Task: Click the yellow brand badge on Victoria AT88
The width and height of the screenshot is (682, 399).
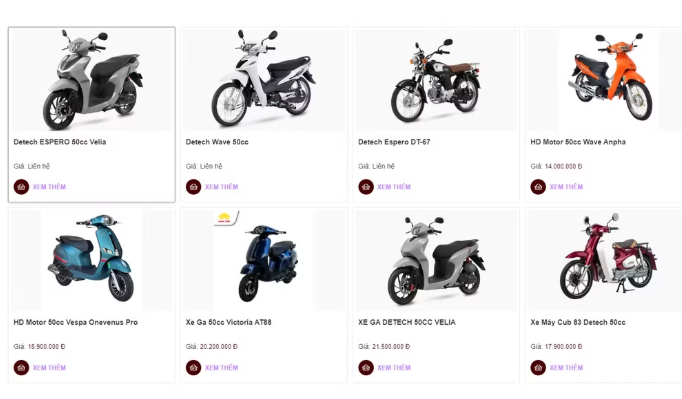Action: click(x=227, y=218)
